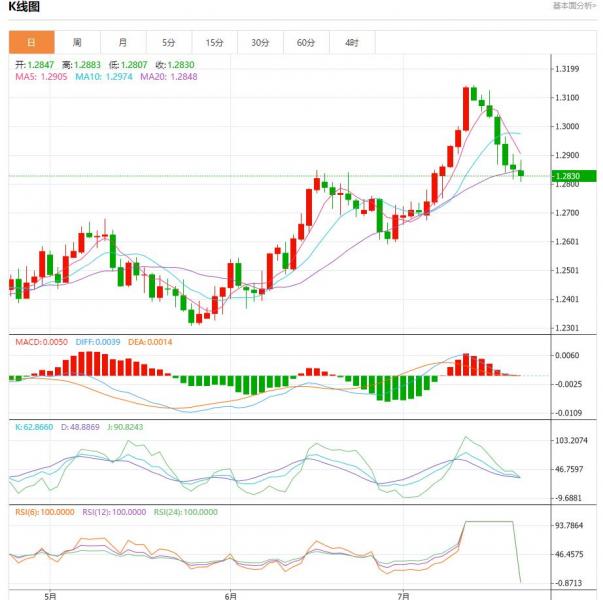
Task: Click the J:90.8243 indicator value
Action: point(125,427)
